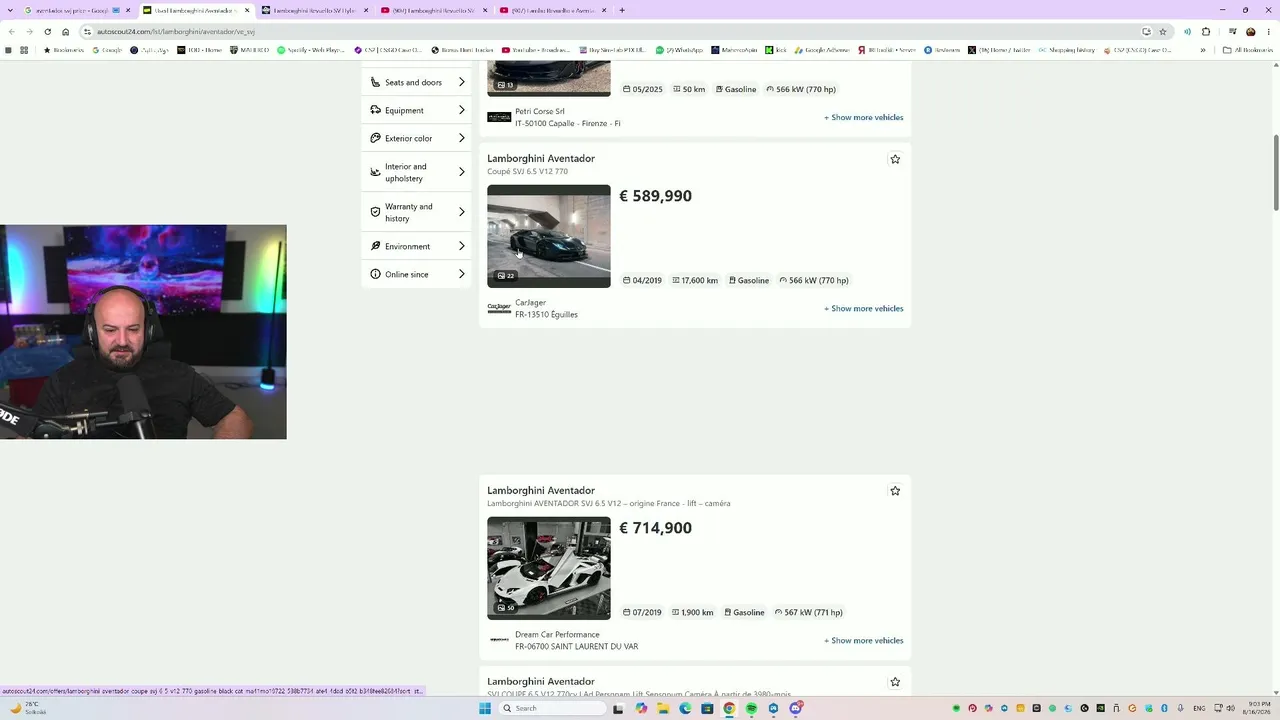Open the Bookmarks bookmark bar item
Image resolution: width=1280 pixels, height=720 pixels.
[64, 50]
